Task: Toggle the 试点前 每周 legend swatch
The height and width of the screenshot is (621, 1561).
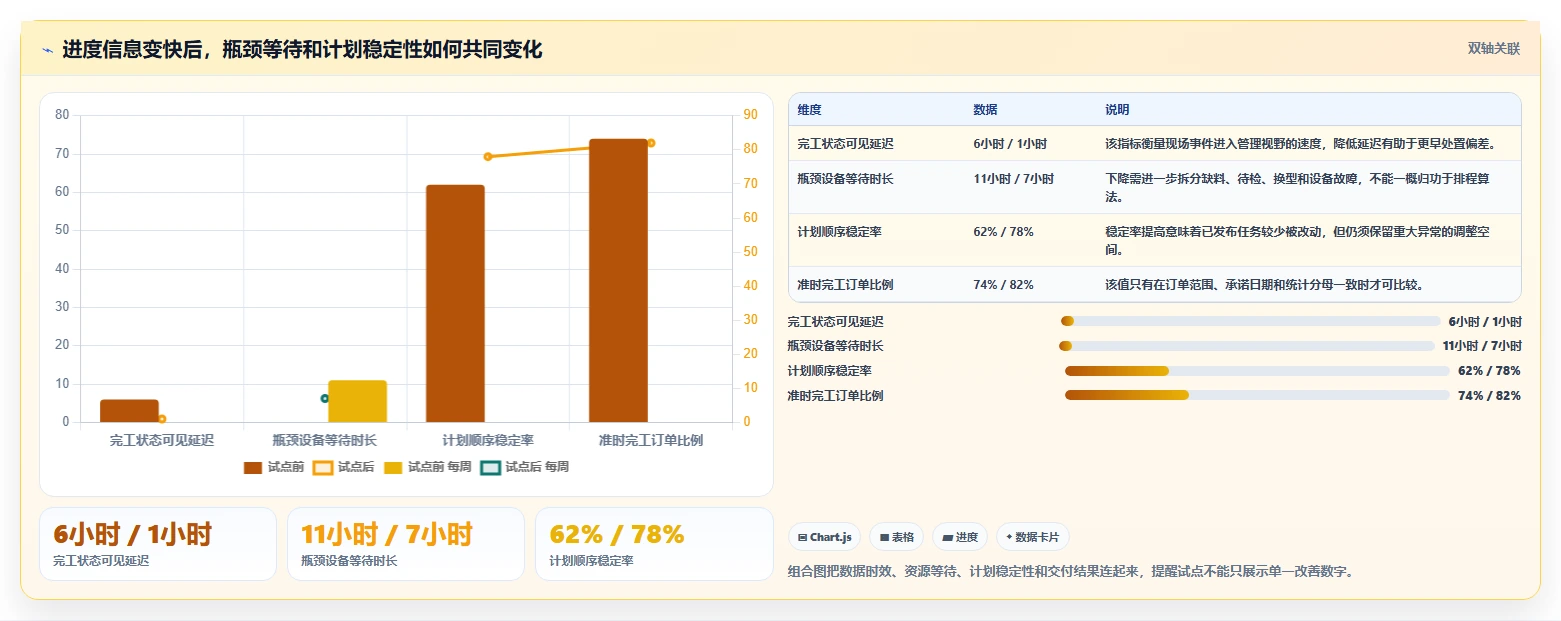Action: (x=393, y=467)
